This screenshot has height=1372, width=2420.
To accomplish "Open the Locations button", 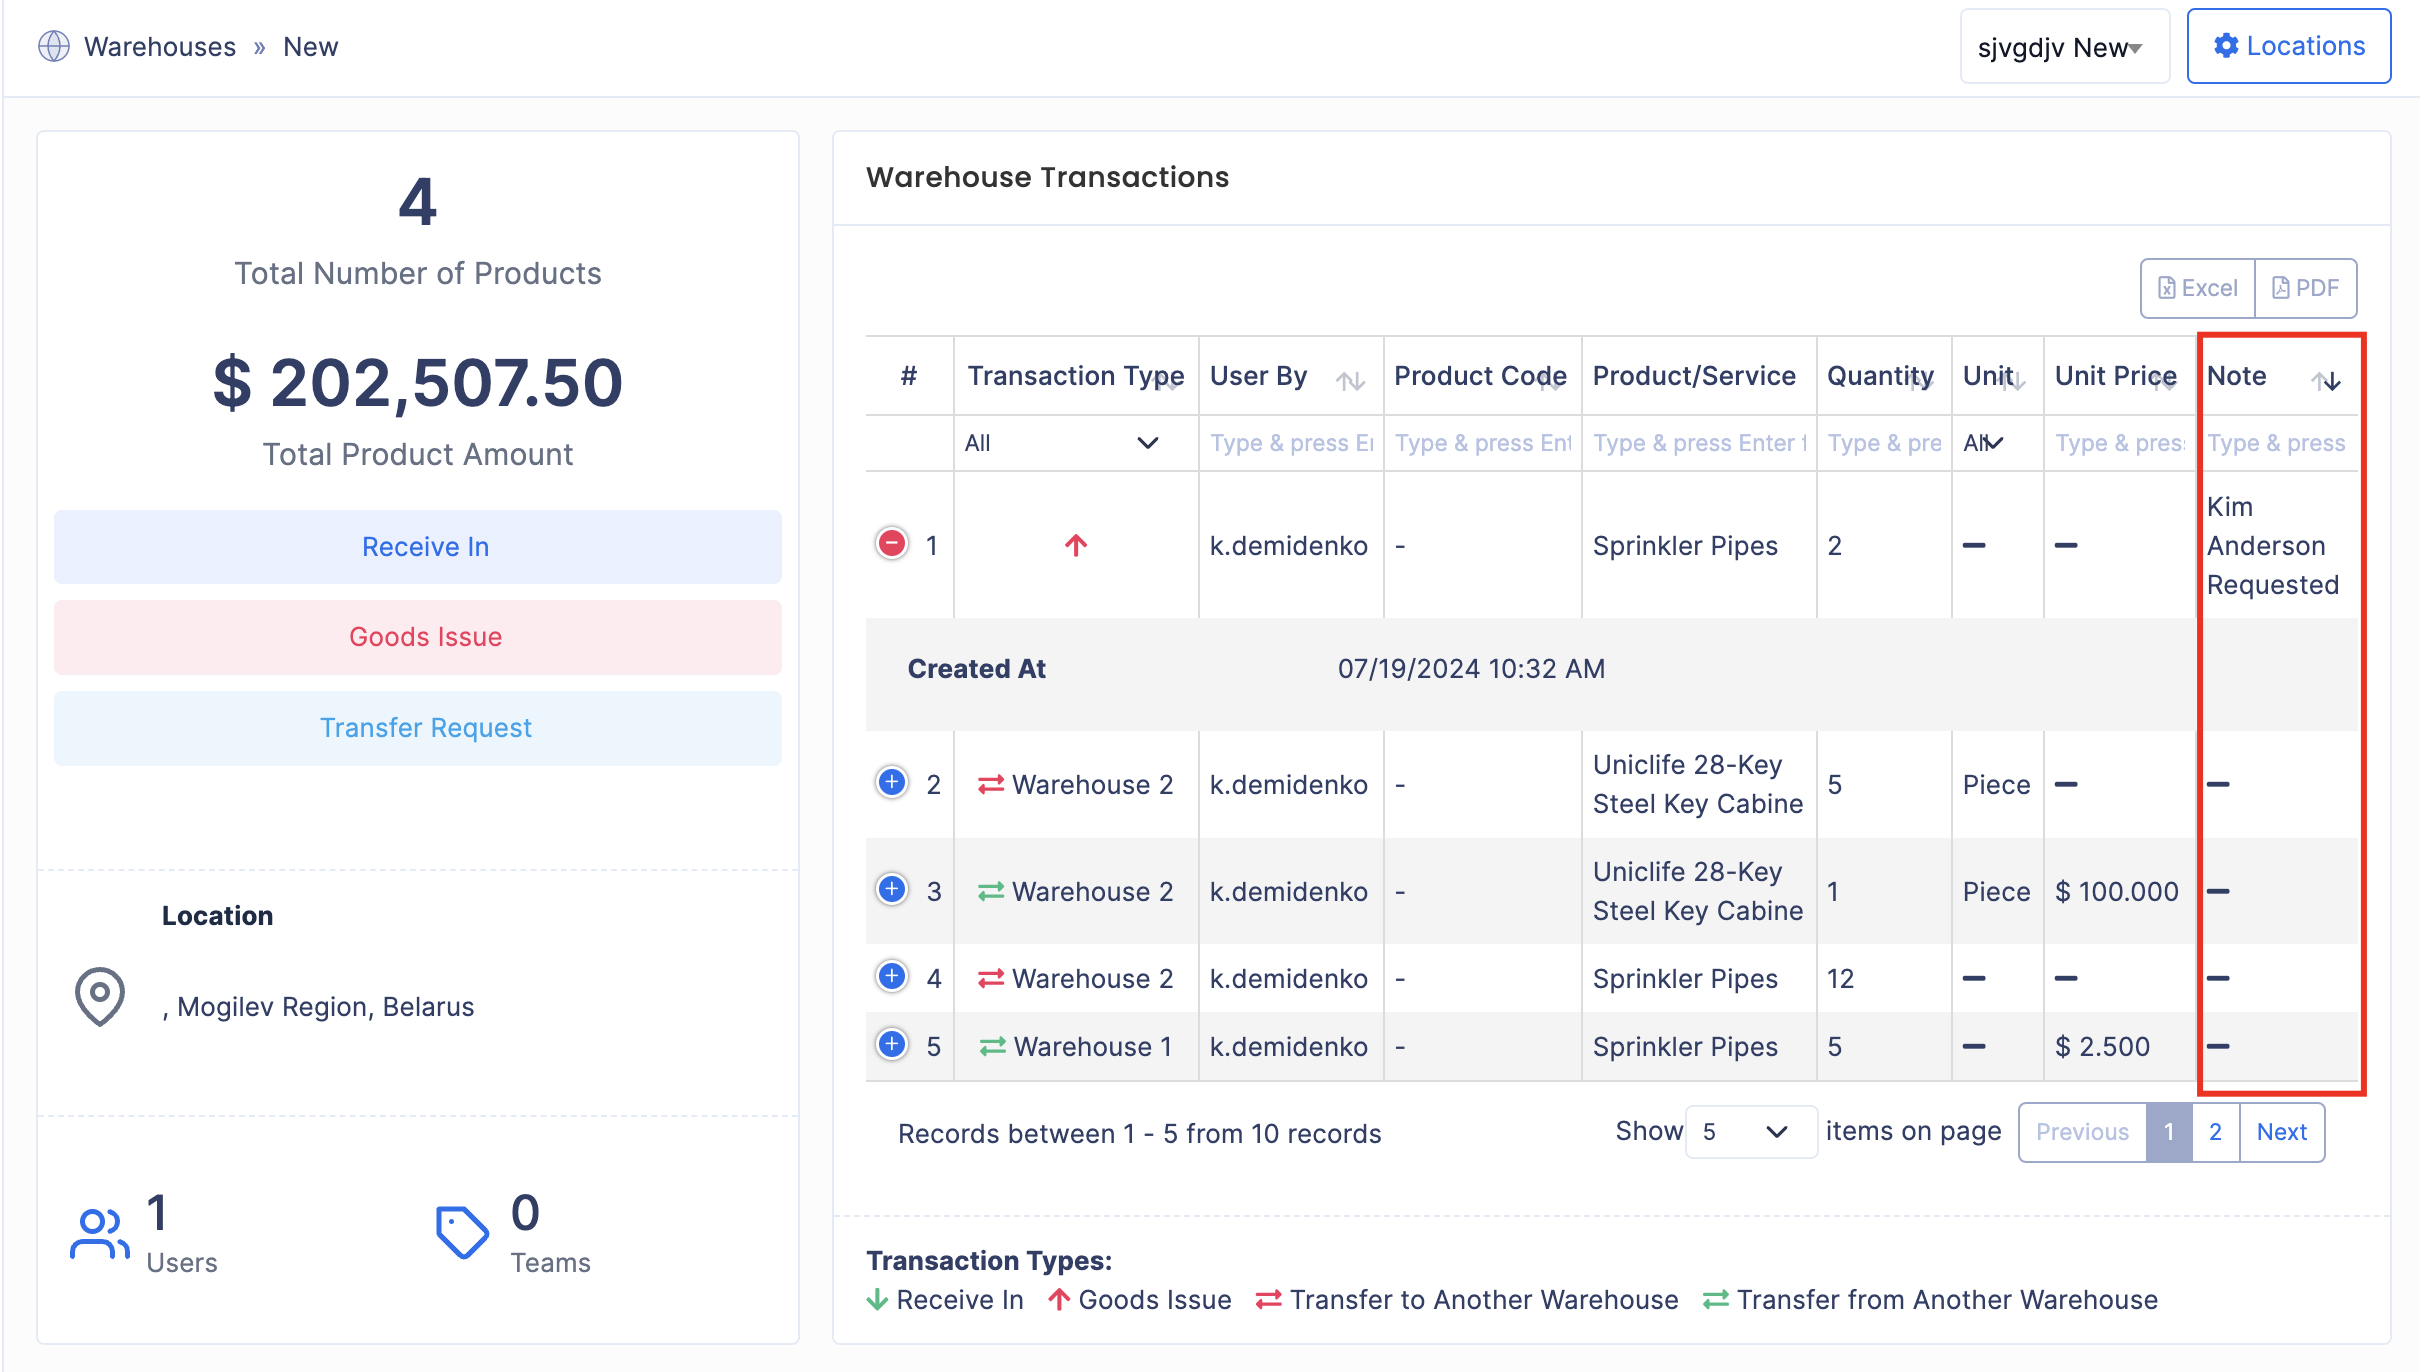I will (2289, 46).
